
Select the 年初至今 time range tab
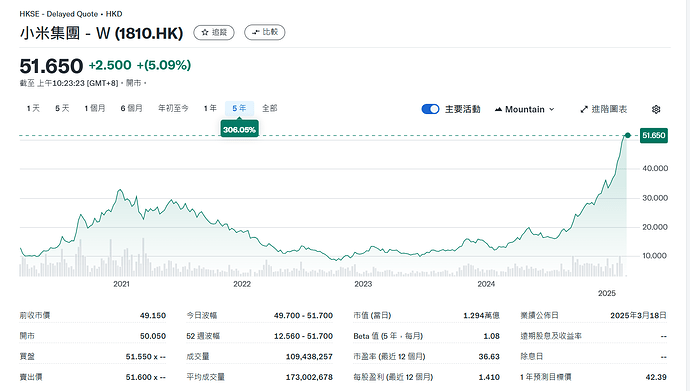(x=173, y=108)
